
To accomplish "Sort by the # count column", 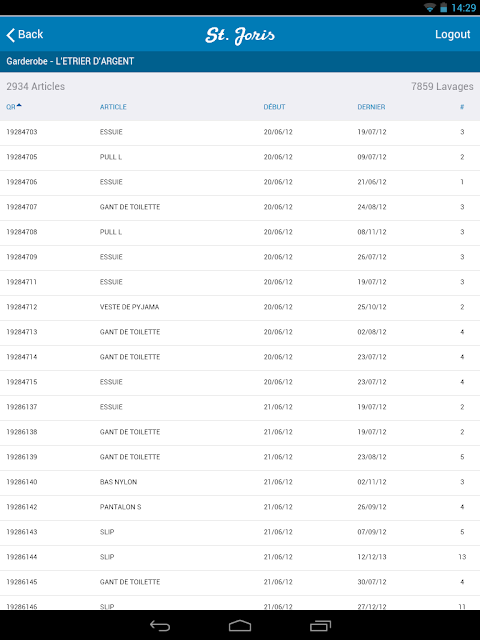I will pos(462,107).
